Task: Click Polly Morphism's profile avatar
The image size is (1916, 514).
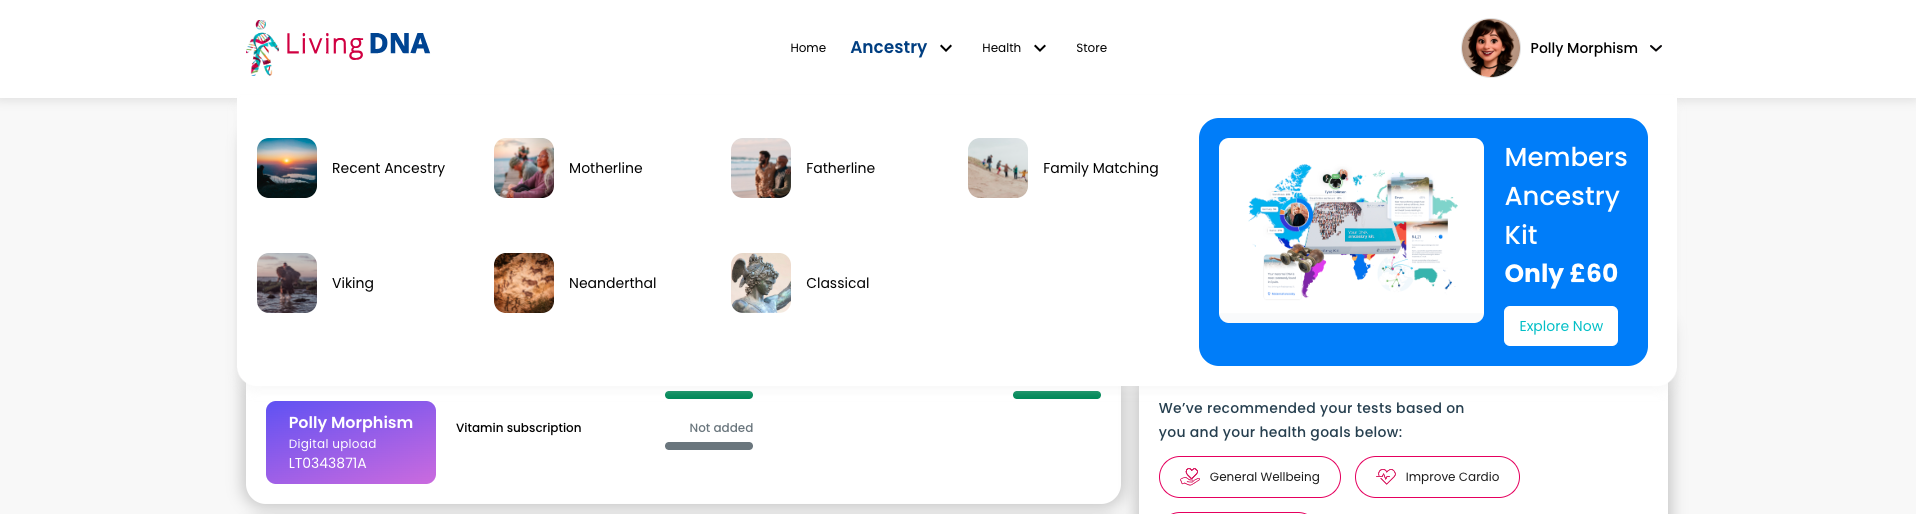Action: point(1491,48)
